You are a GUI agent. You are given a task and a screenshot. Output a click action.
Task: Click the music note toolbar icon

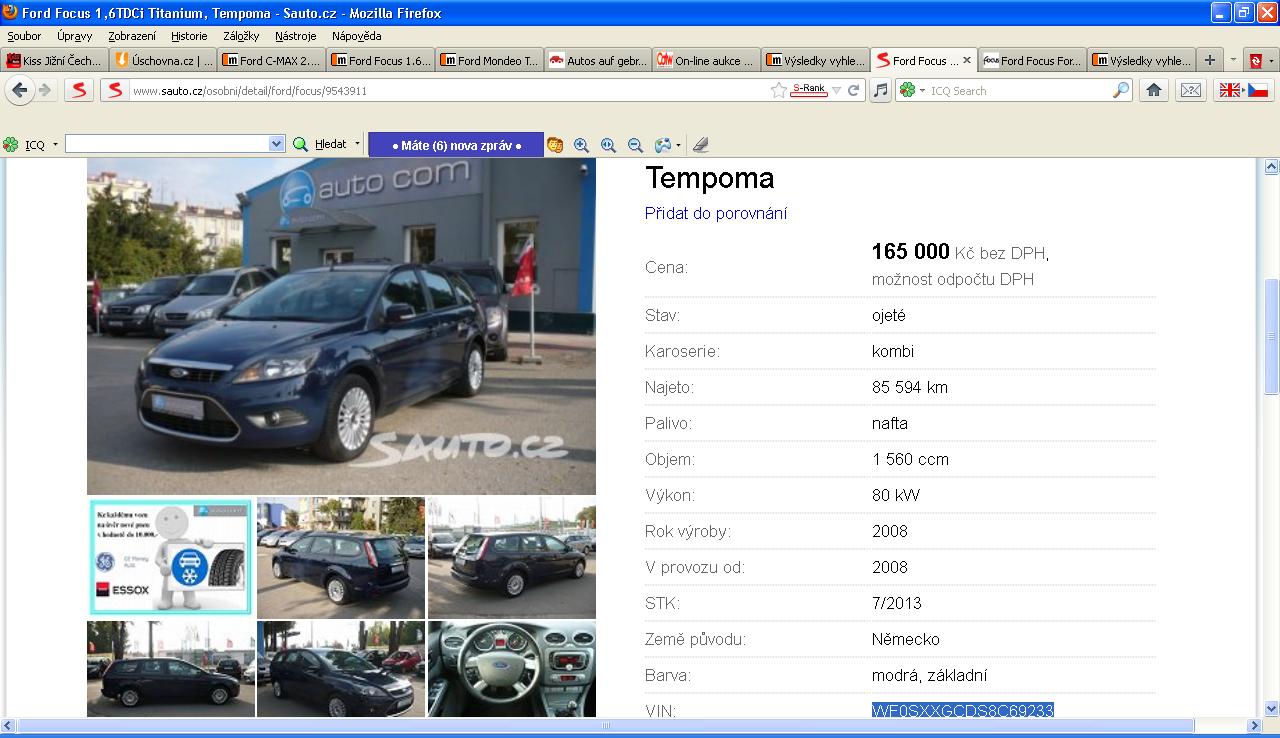pyautogui.click(x=880, y=90)
